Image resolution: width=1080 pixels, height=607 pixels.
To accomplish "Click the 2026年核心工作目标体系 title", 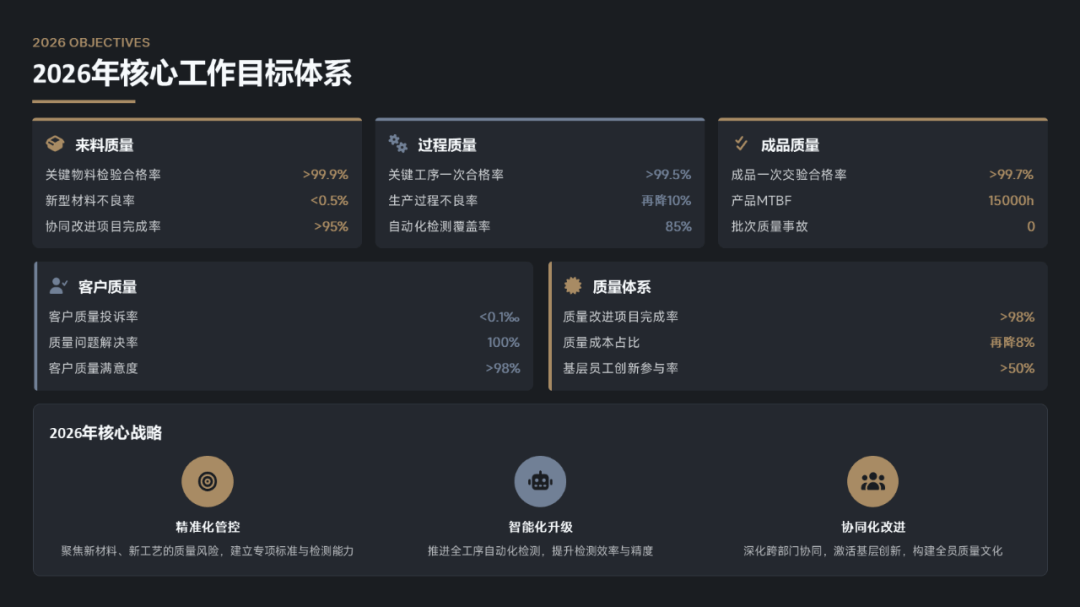I will coord(192,74).
